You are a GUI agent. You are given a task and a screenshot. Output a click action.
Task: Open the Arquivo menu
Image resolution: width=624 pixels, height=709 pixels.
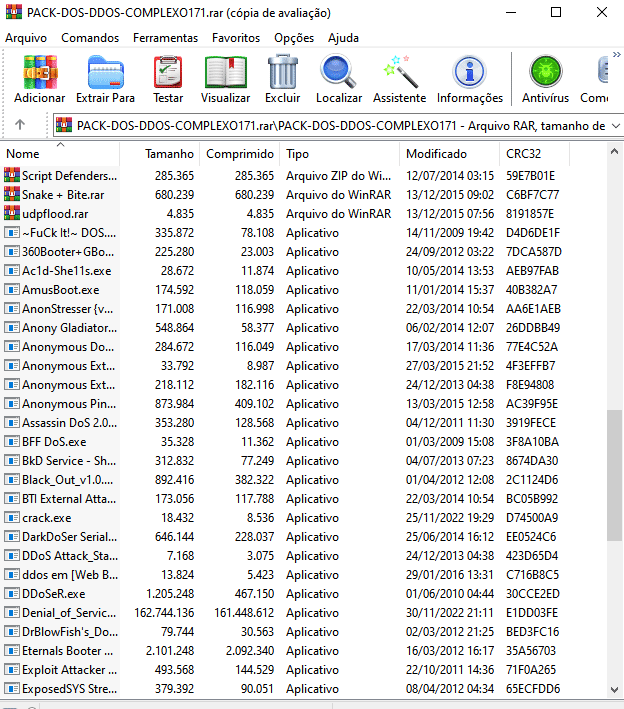tap(26, 38)
